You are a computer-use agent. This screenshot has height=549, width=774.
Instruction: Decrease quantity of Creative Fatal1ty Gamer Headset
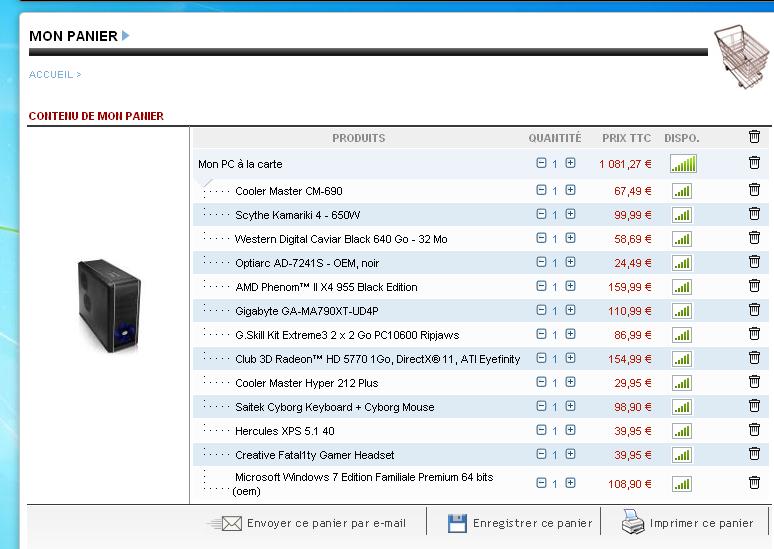[542, 454]
